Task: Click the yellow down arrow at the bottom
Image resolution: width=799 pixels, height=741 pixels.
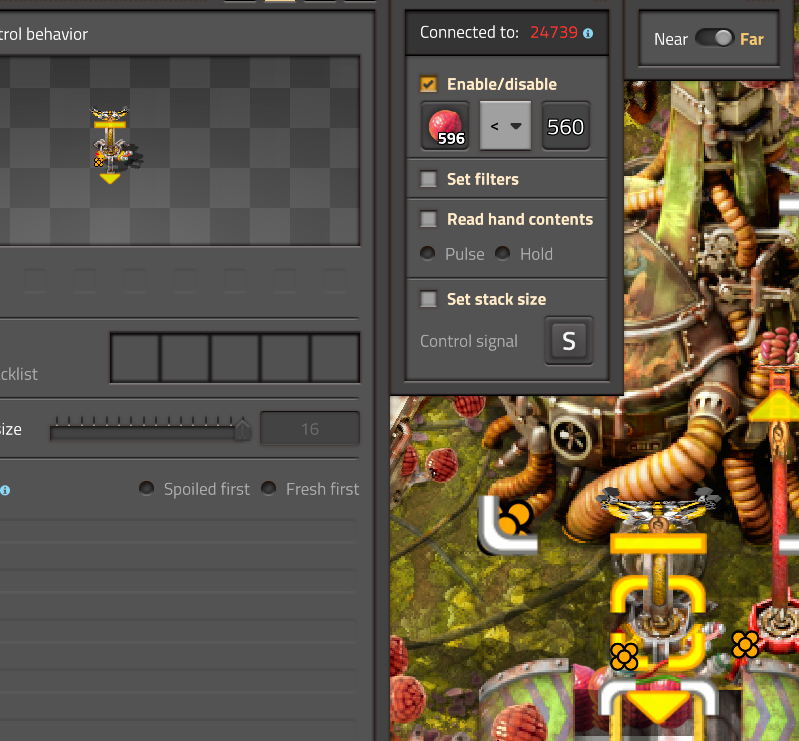Action: [x=657, y=710]
